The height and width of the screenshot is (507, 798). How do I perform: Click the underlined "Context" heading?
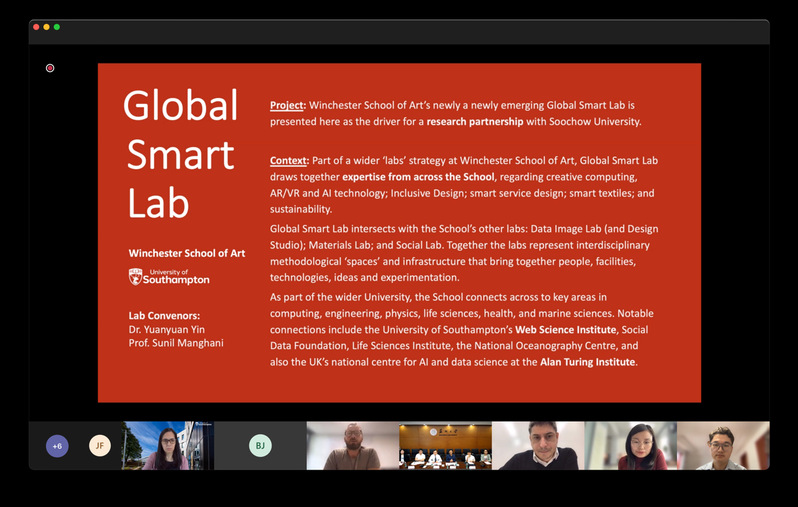pyautogui.click(x=288, y=160)
